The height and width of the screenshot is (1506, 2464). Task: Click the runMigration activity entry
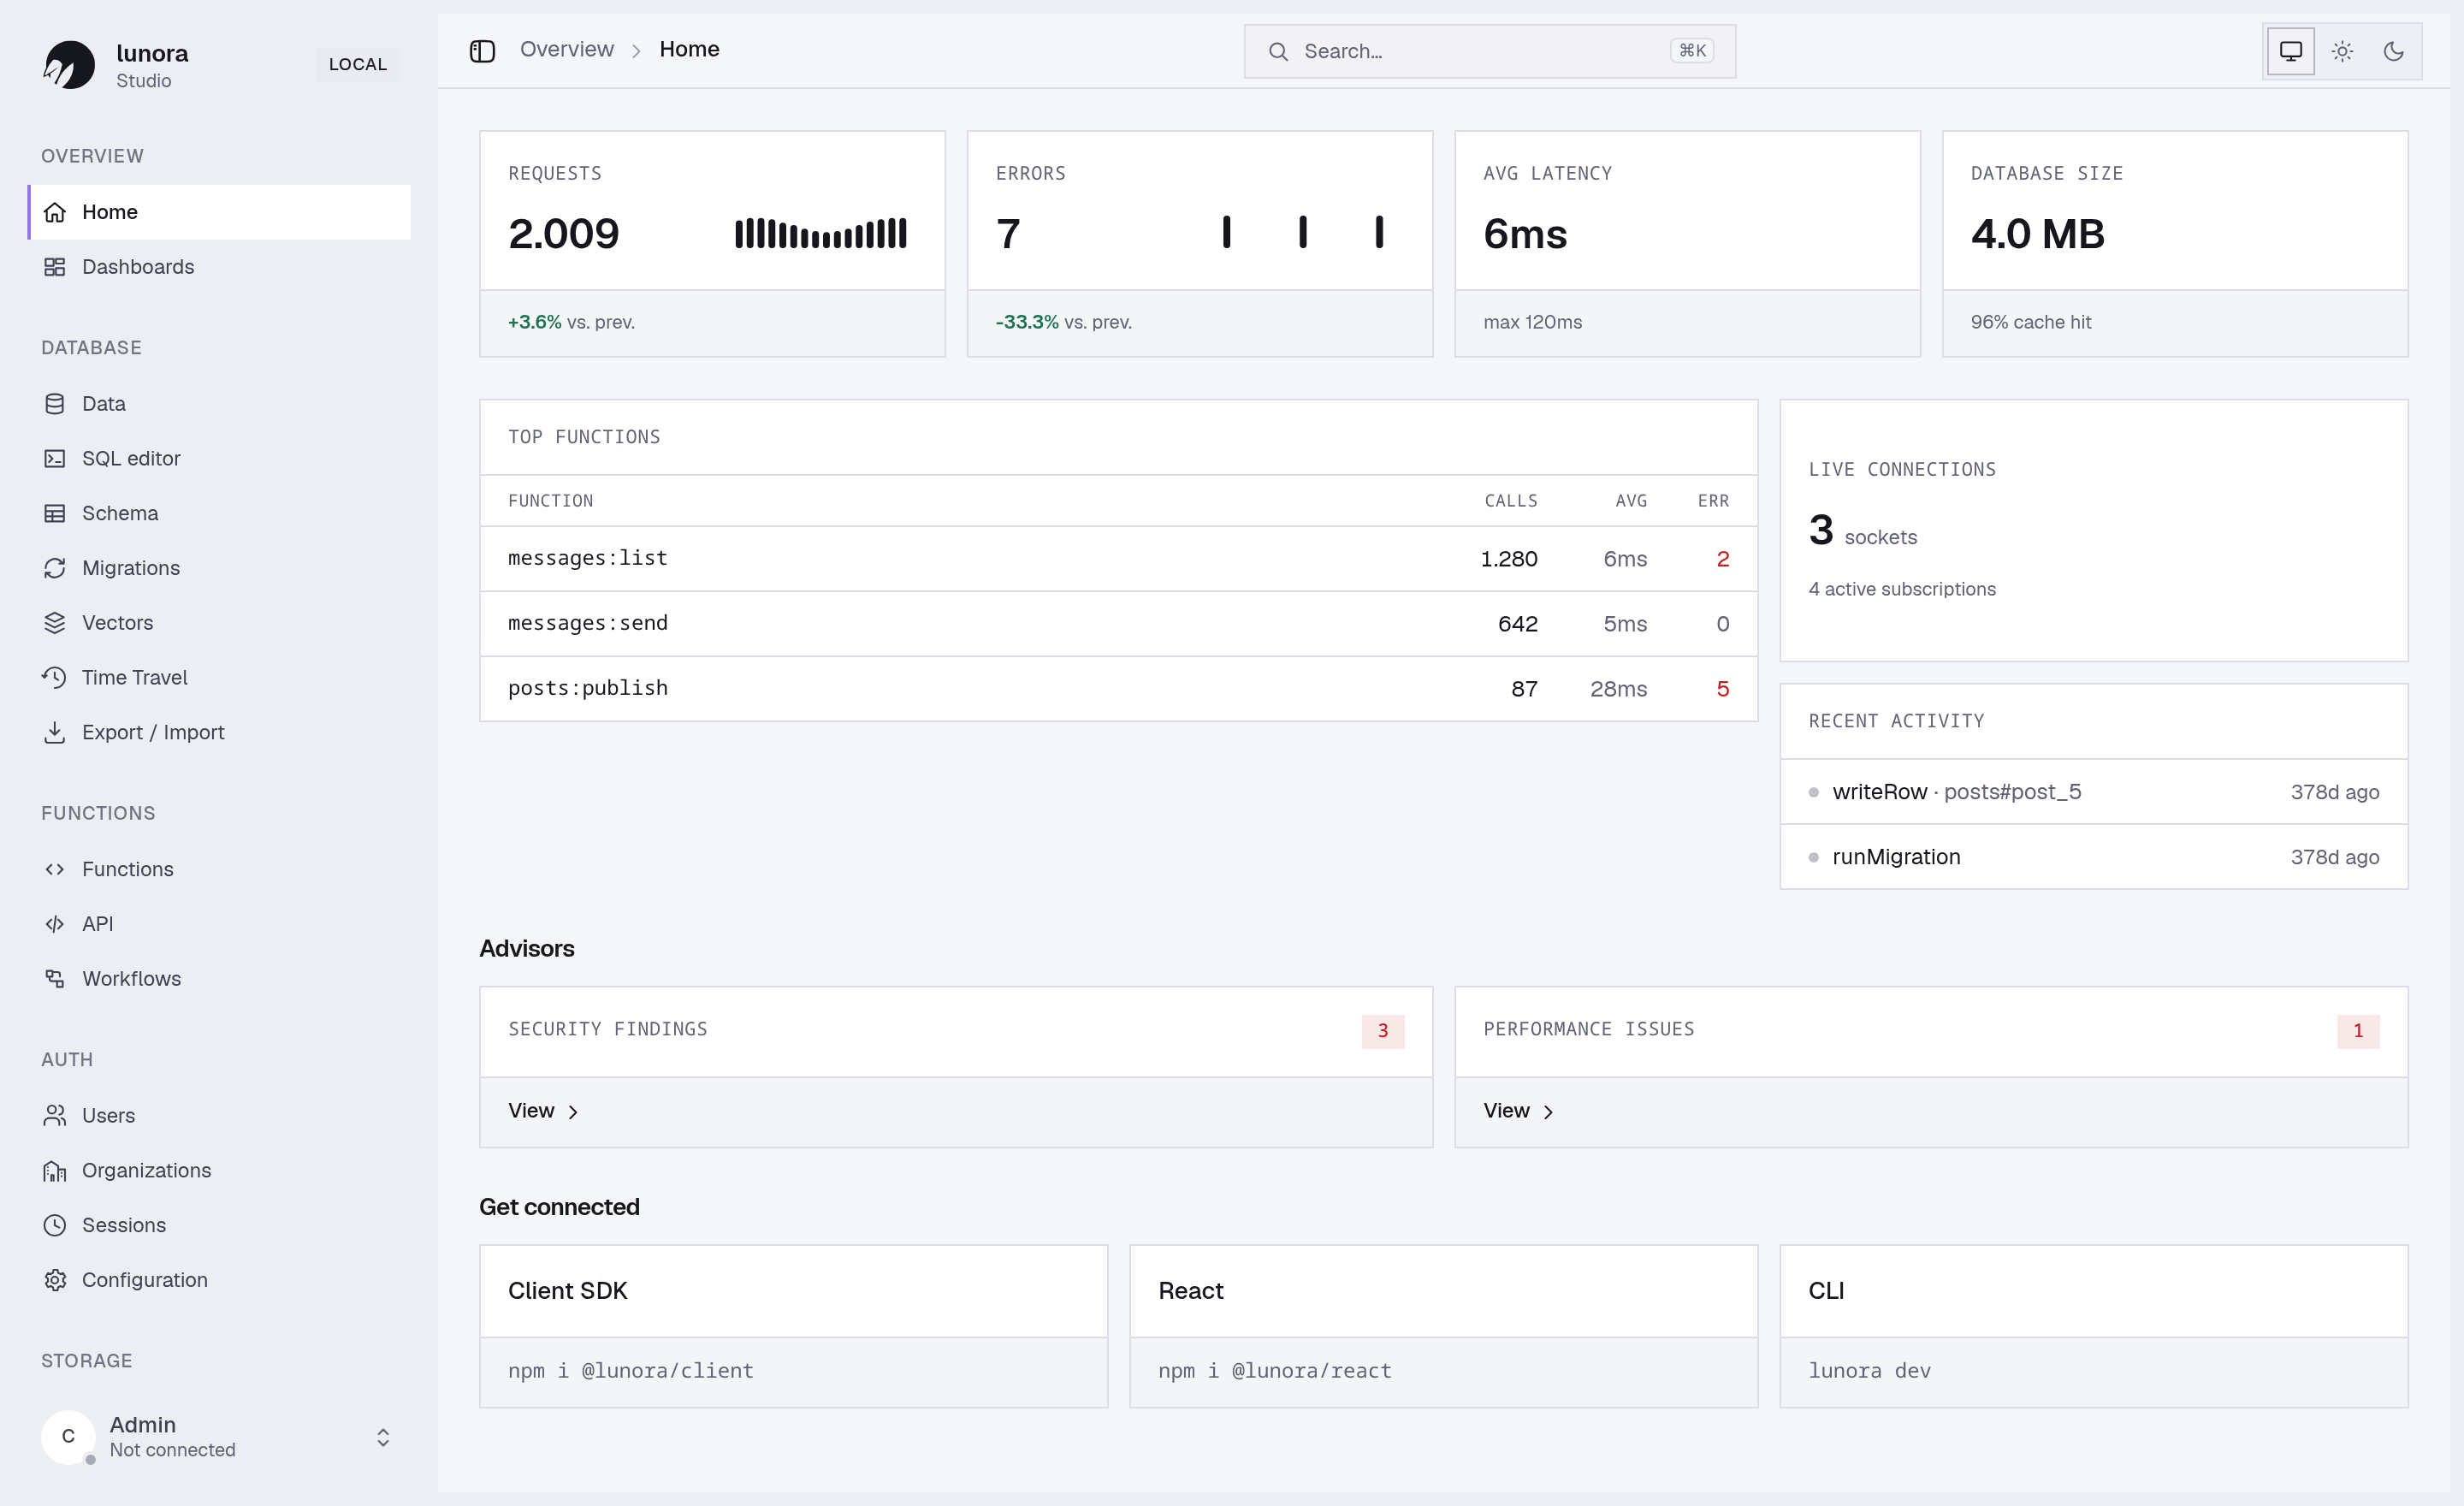tap(2093, 857)
